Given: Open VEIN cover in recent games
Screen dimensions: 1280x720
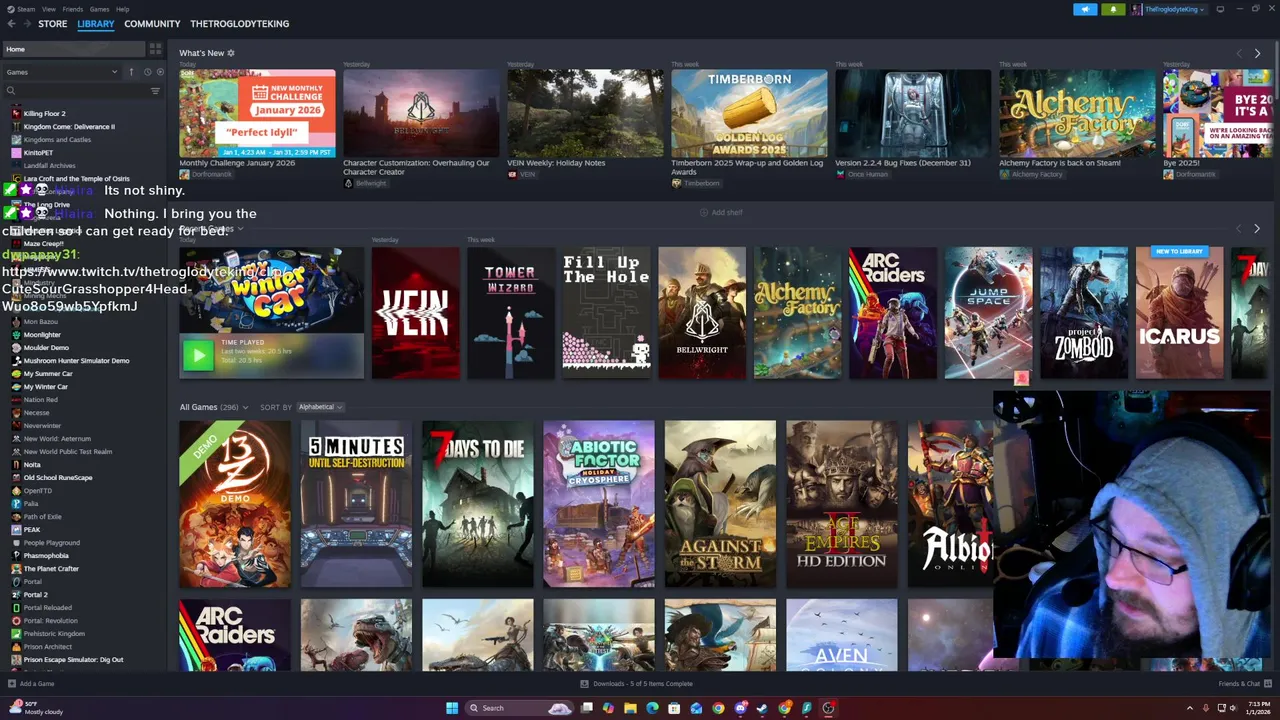Looking at the screenshot, I should tap(416, 313).
